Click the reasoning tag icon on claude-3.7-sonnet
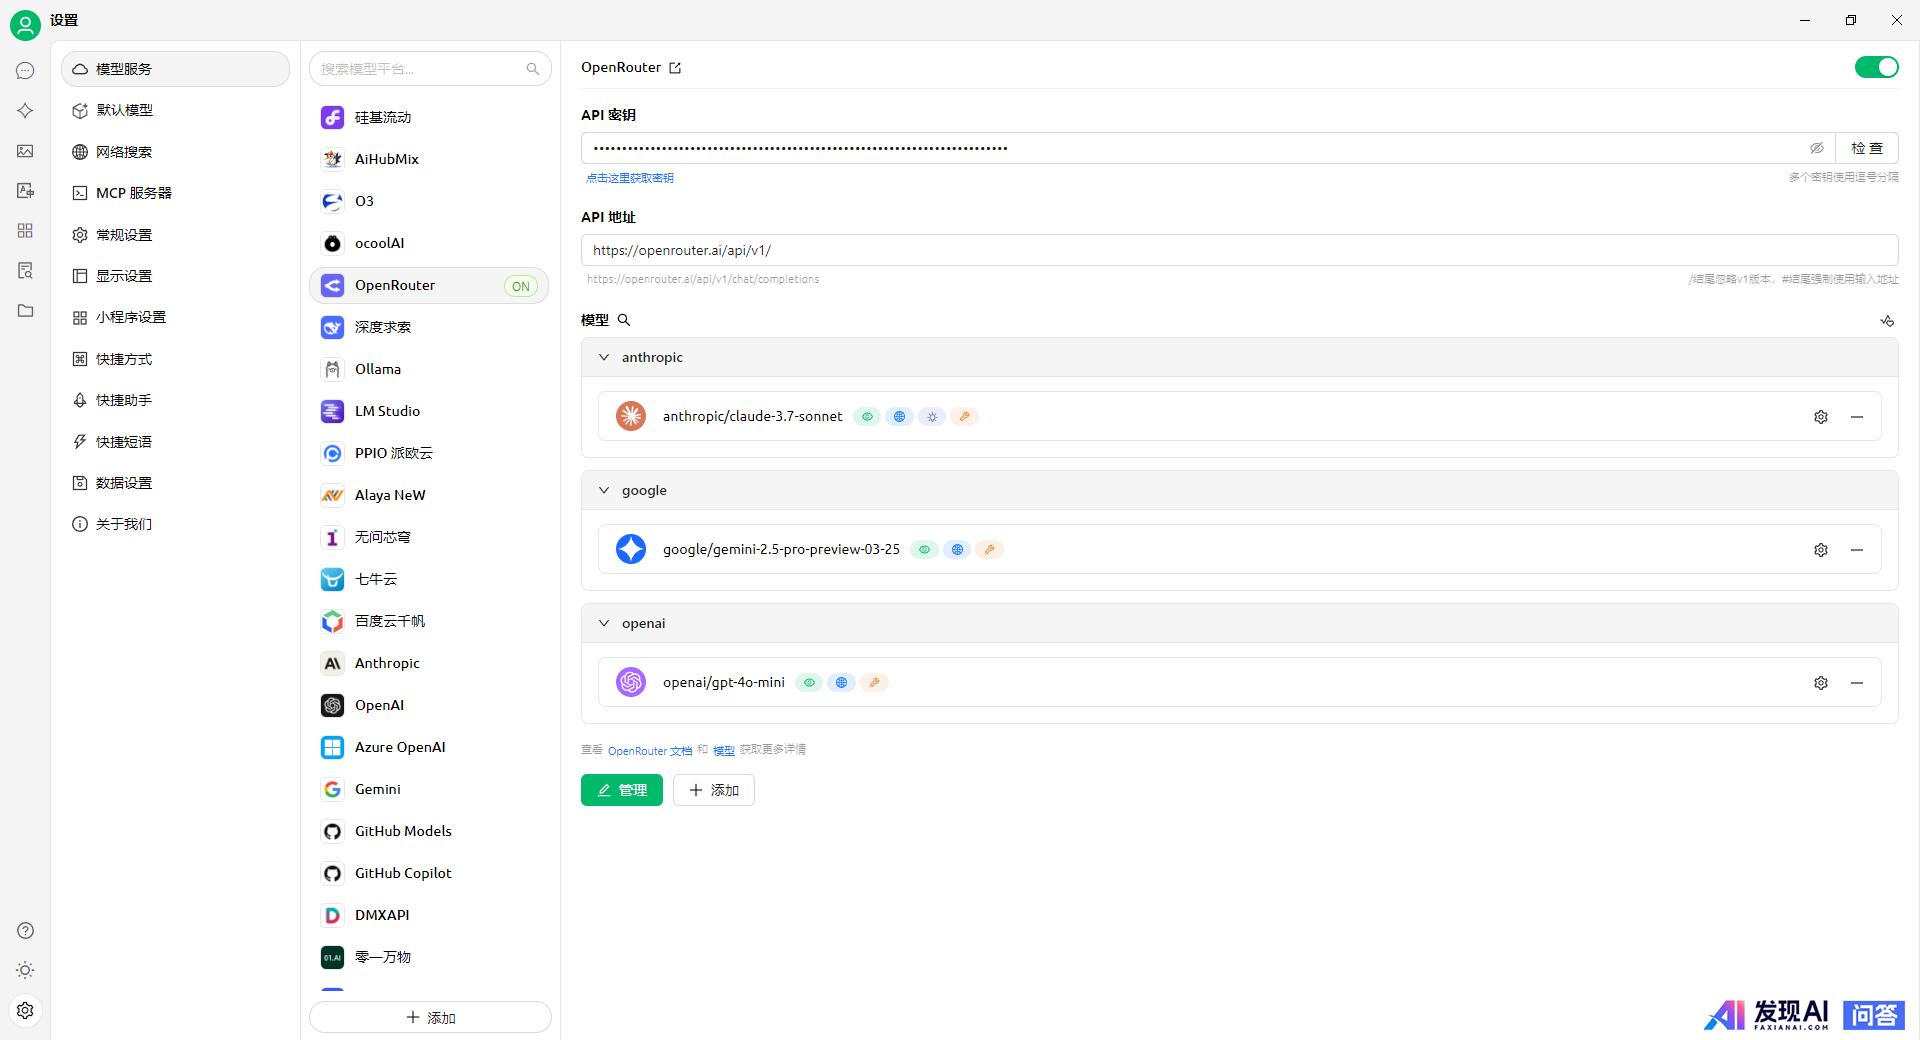 (x=932, y=417)
